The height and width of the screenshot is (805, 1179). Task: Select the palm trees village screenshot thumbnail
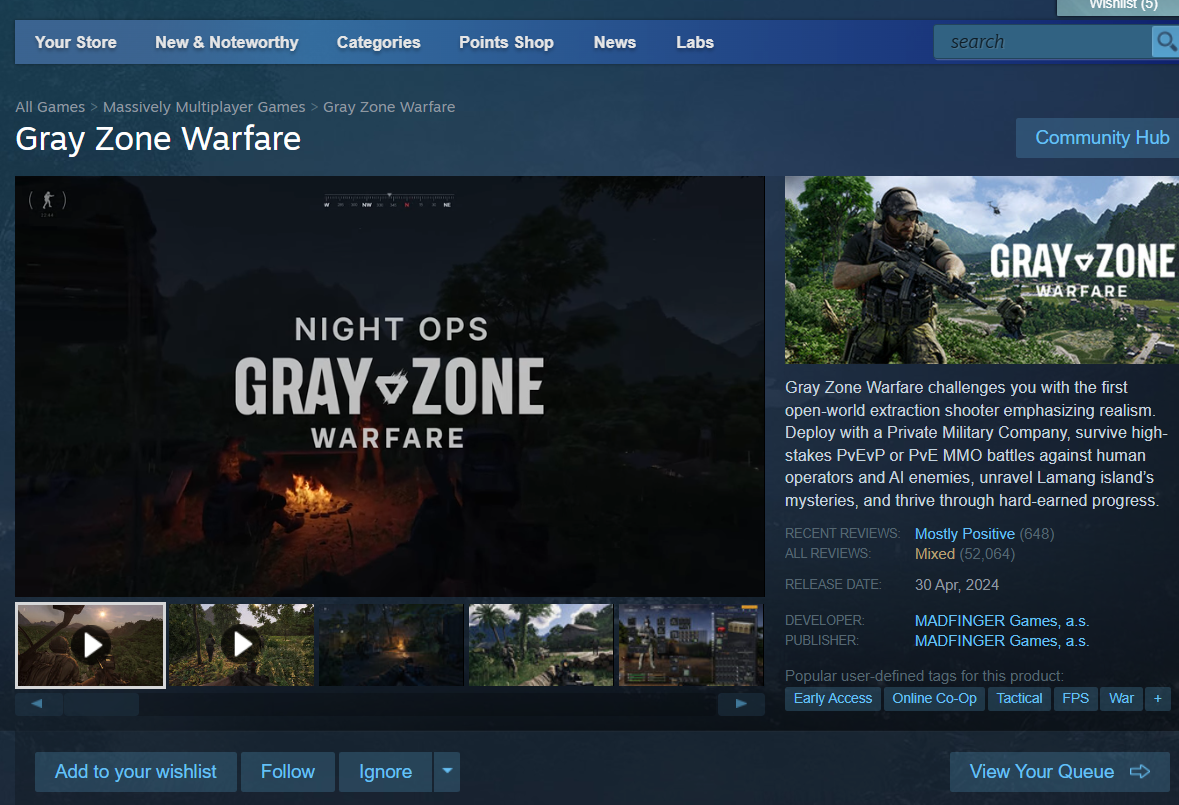pyautogui.click(x=541, y=645)
